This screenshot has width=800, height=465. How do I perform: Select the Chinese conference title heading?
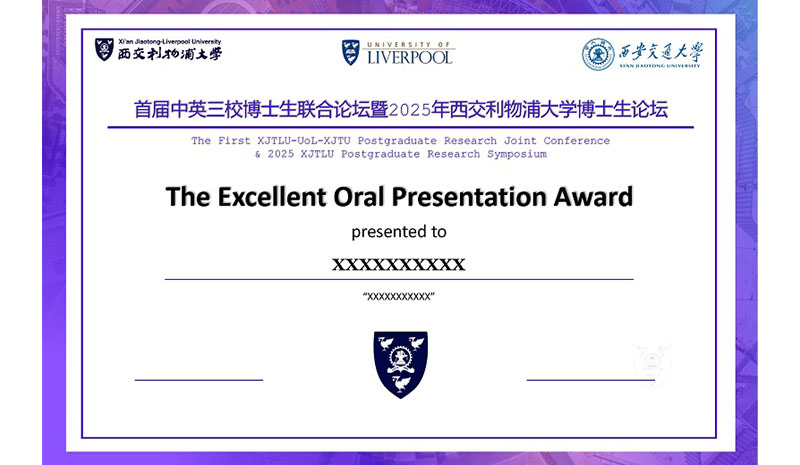(x=401, y=110)
